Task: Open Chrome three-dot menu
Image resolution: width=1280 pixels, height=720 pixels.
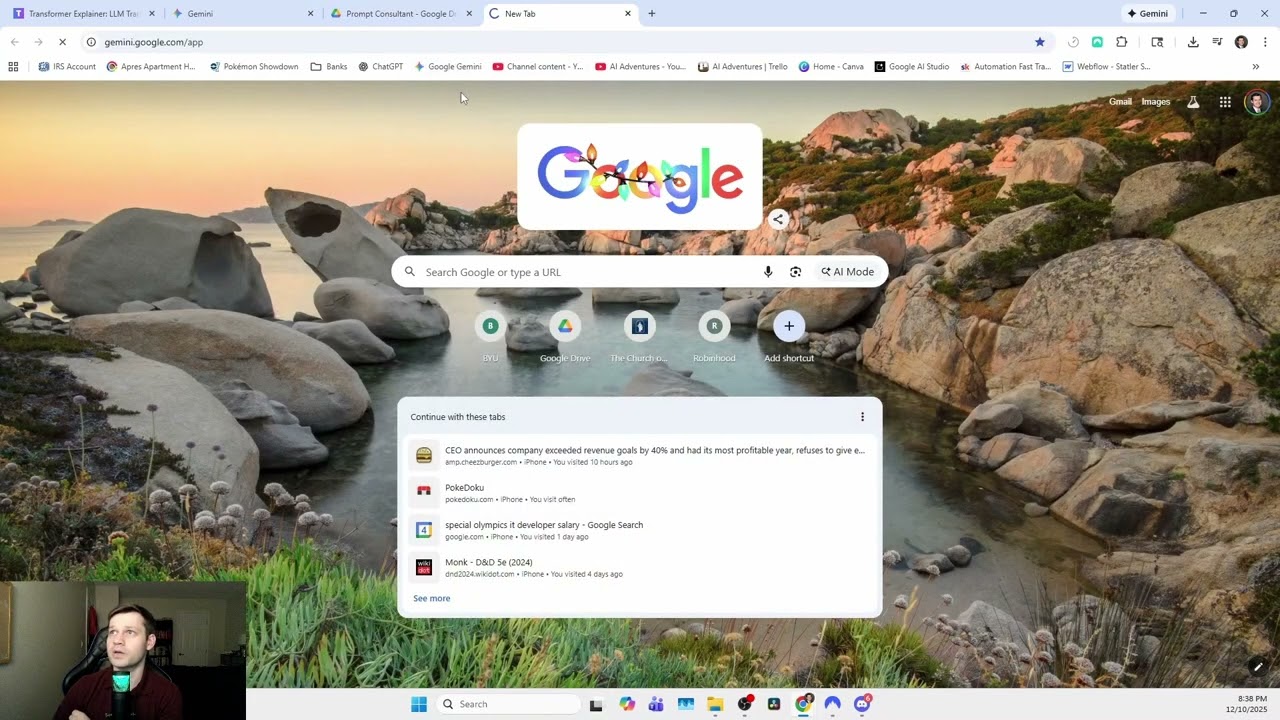Action: click(1265, 42)
